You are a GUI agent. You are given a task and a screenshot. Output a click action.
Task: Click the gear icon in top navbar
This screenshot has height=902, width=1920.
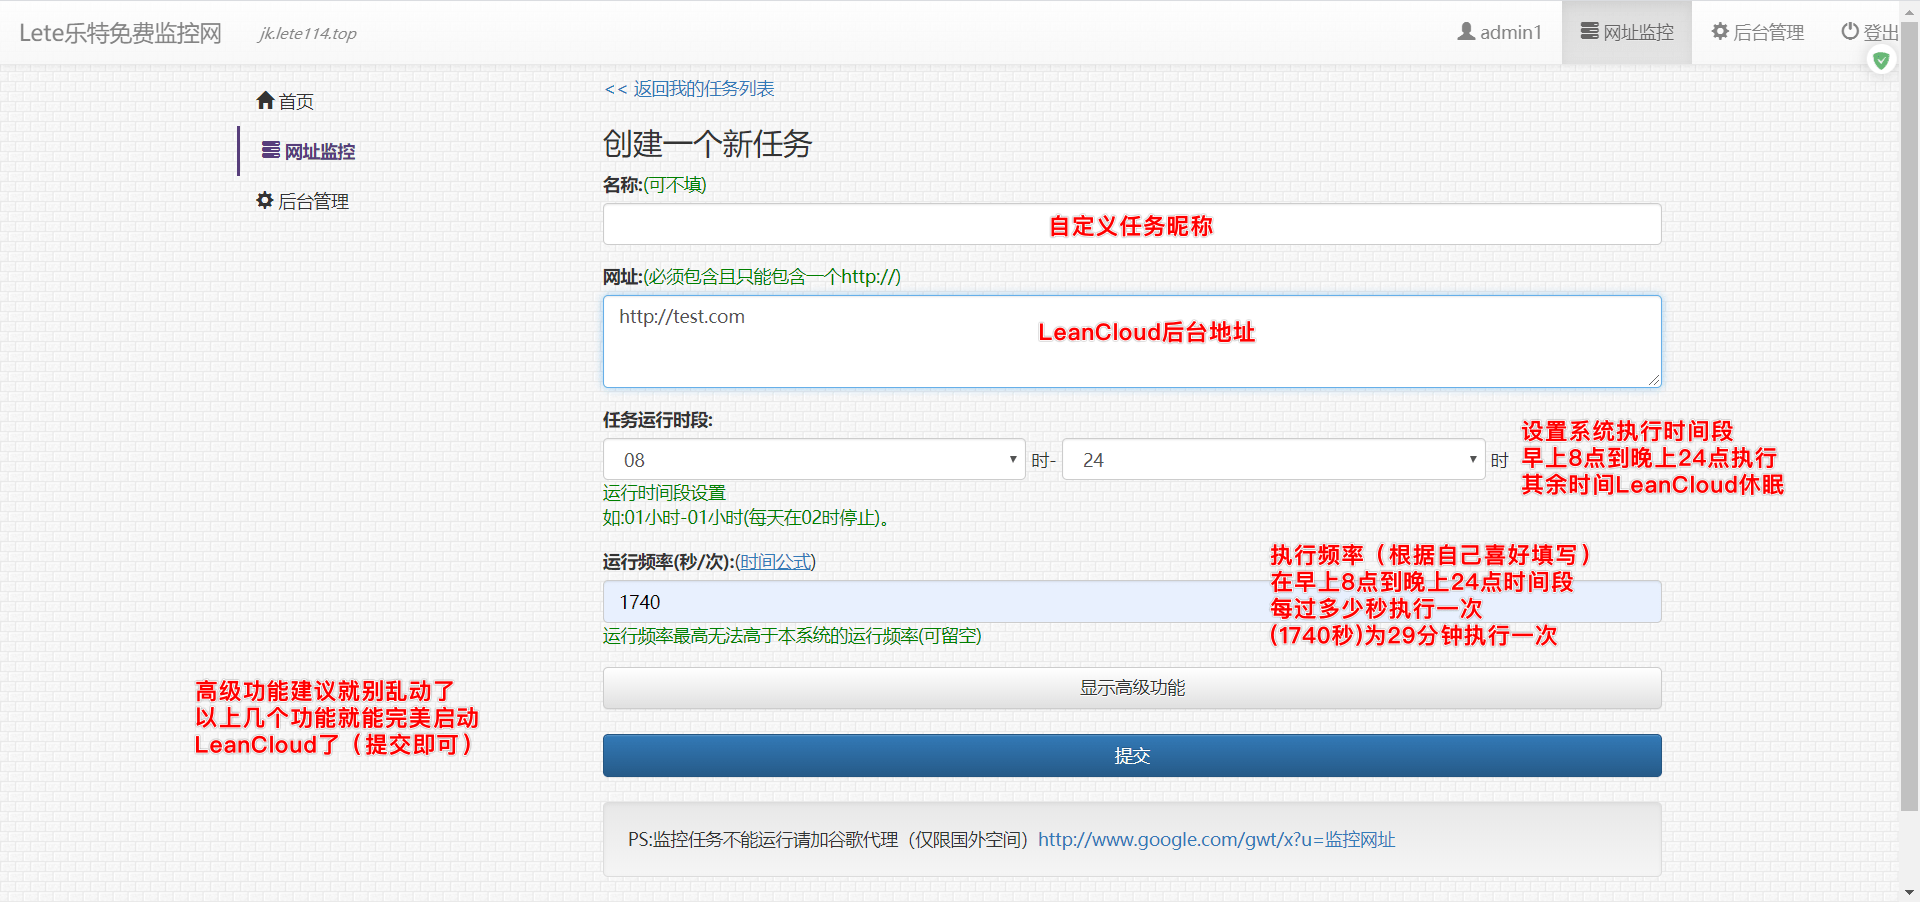click(x=1720, y=32)
